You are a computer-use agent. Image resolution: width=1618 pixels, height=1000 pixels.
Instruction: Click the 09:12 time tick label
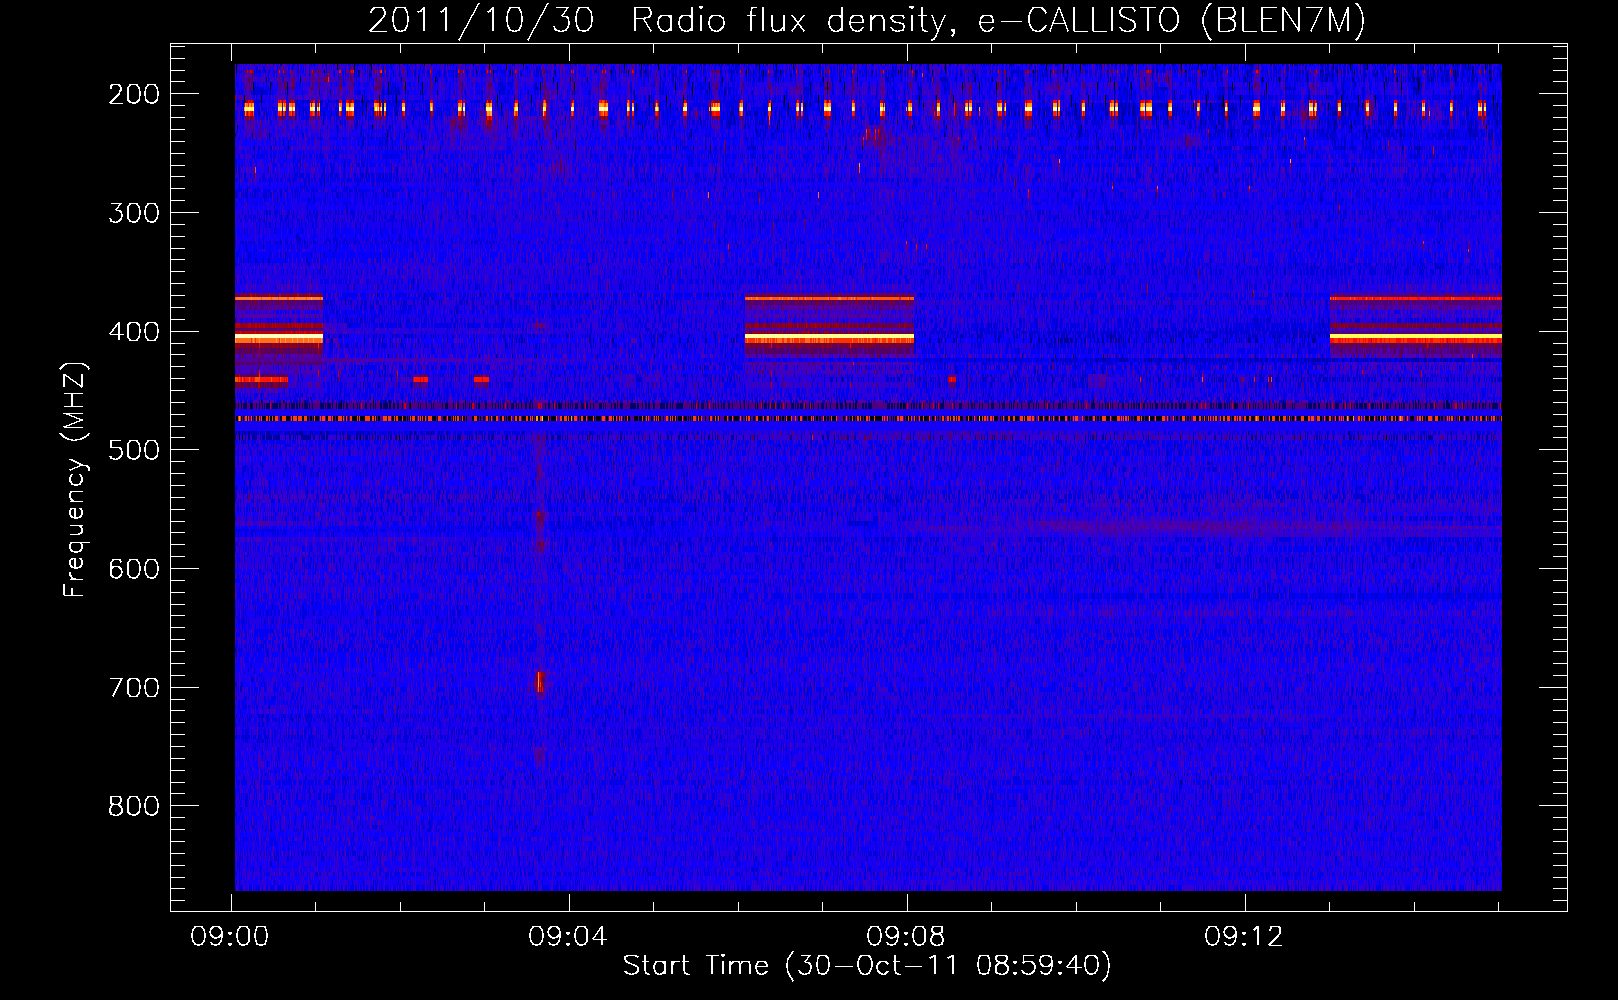click(x=1244, y=937)
